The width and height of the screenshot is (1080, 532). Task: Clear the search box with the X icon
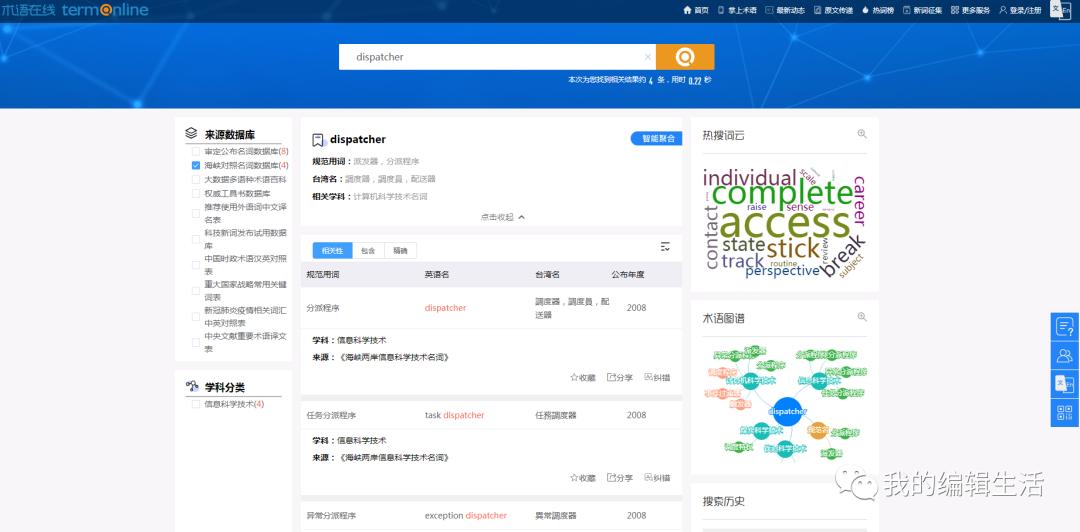647,57
